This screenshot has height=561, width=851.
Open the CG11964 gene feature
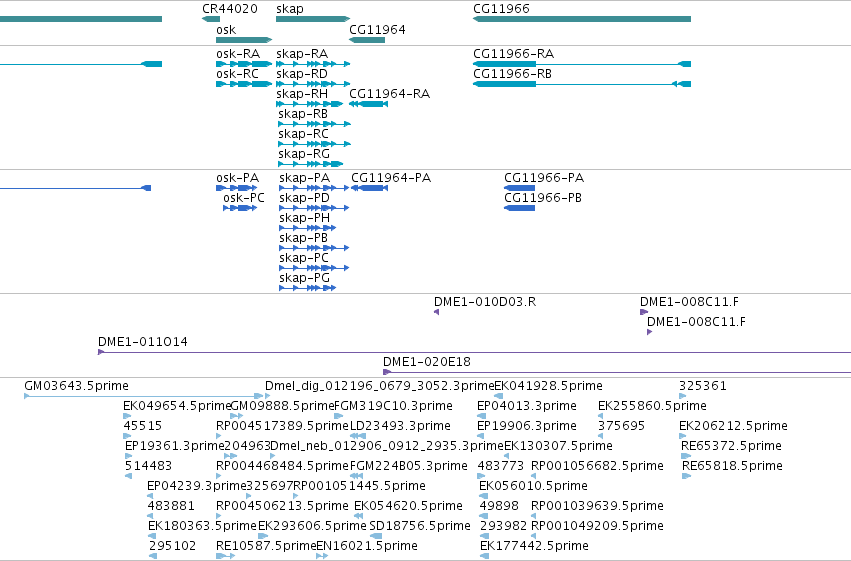point(367,40)
